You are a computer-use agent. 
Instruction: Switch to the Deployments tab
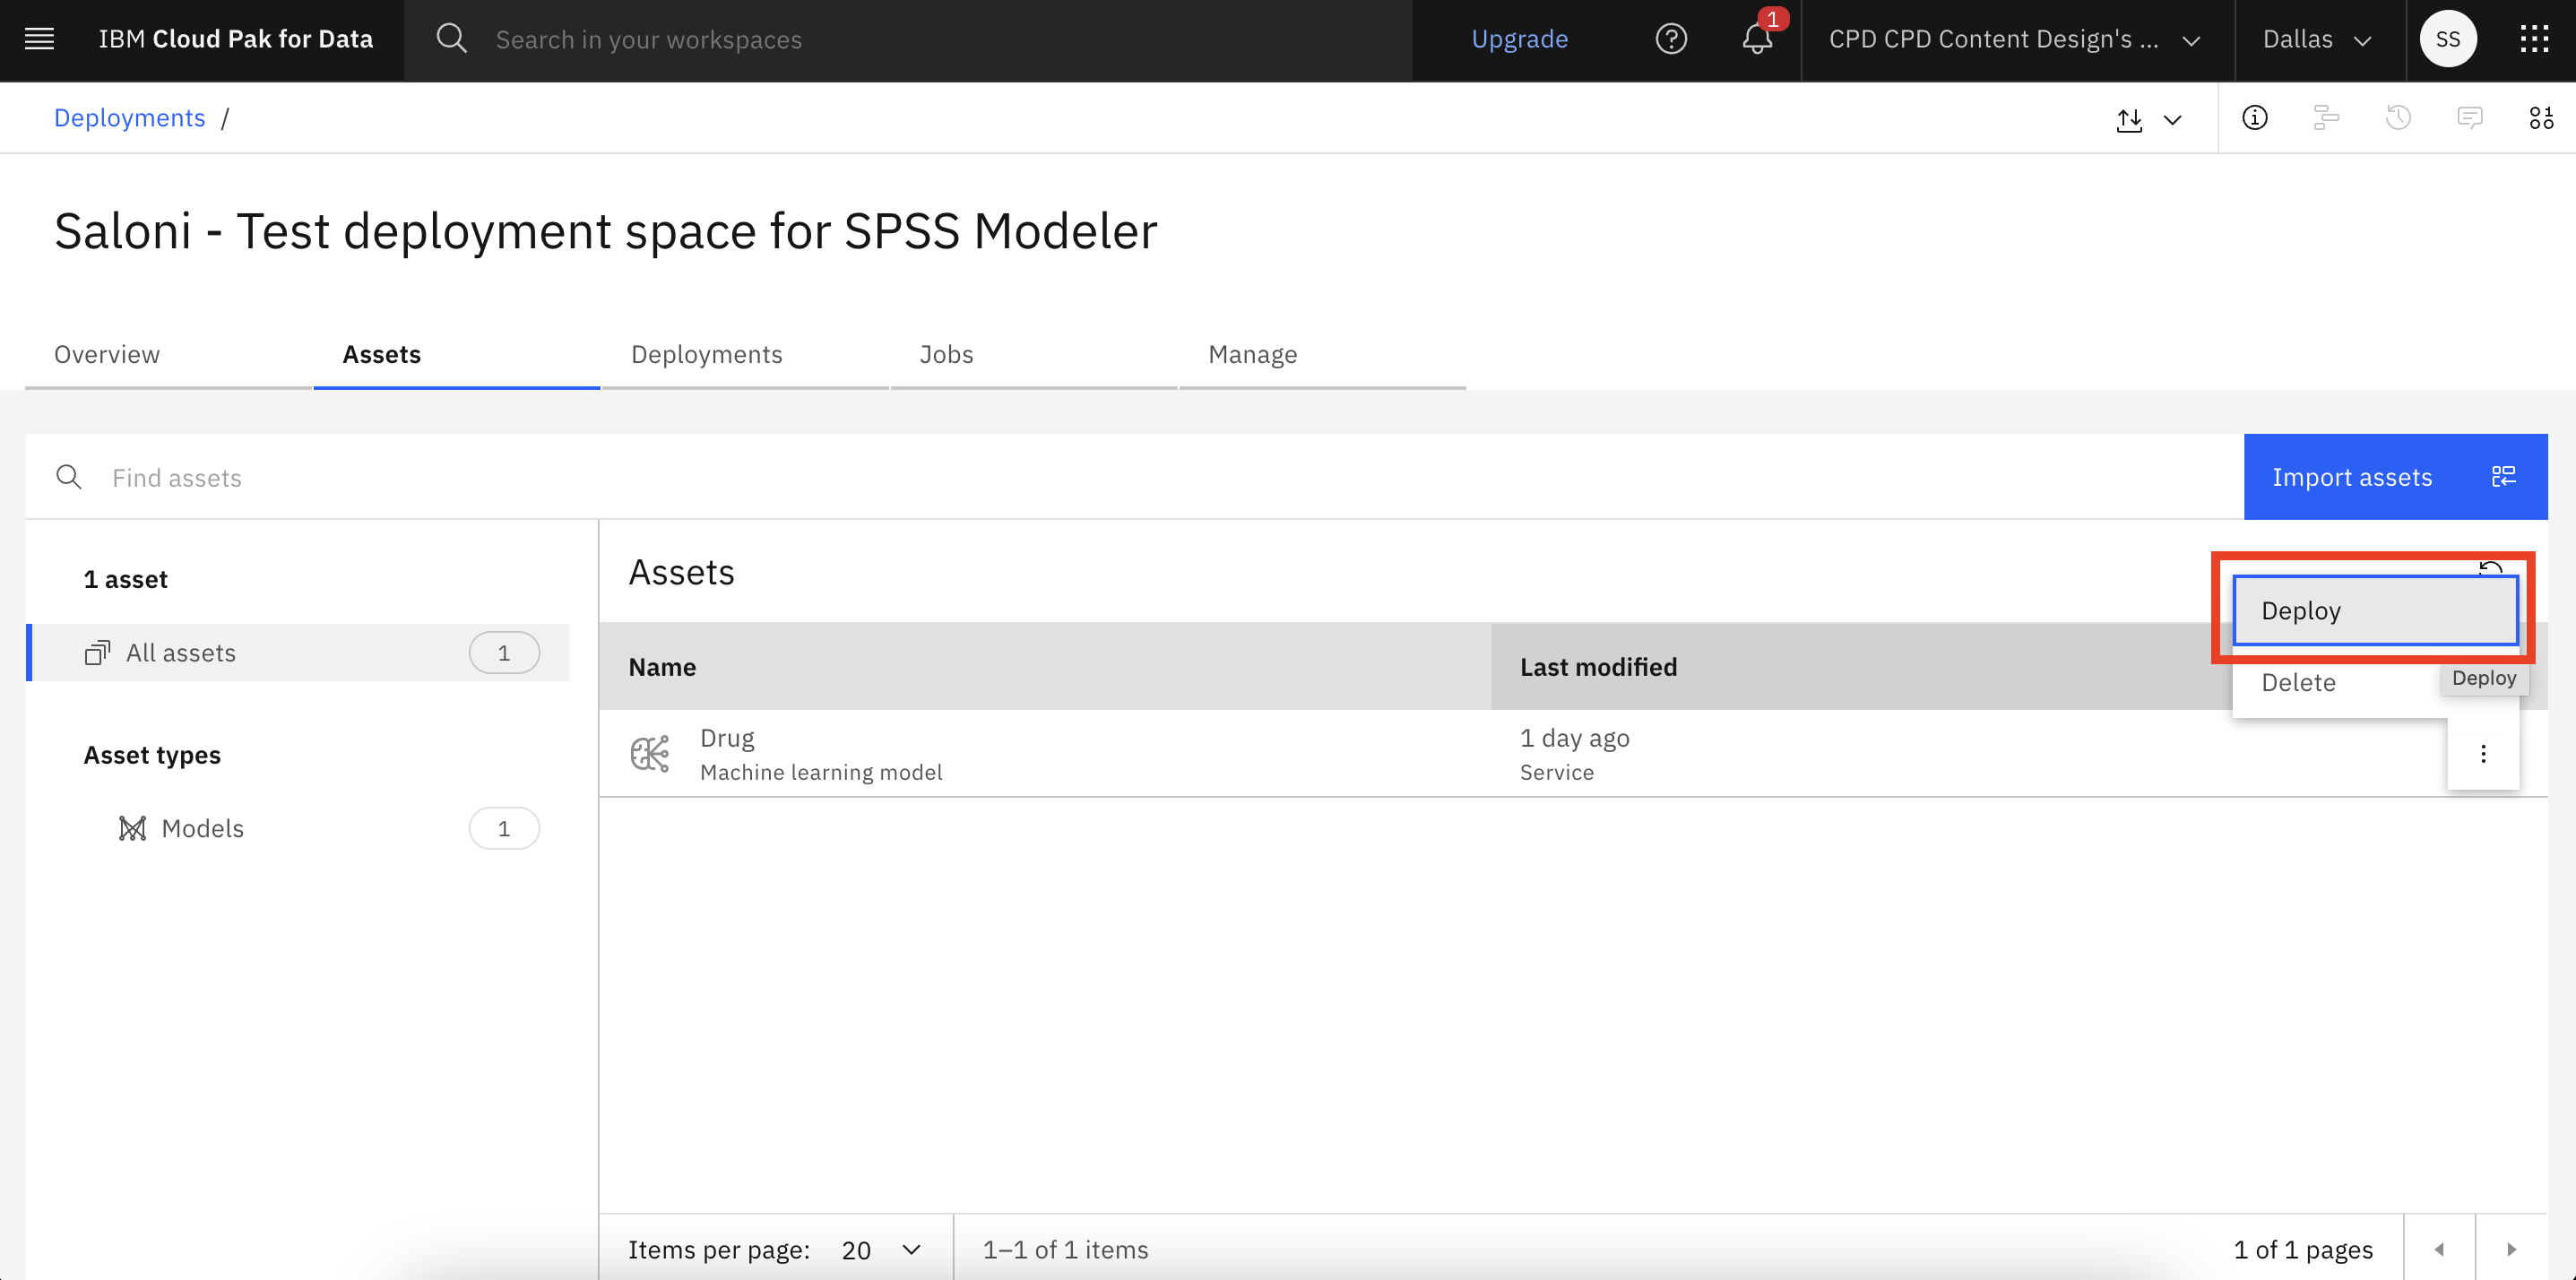tap(706, 353)
